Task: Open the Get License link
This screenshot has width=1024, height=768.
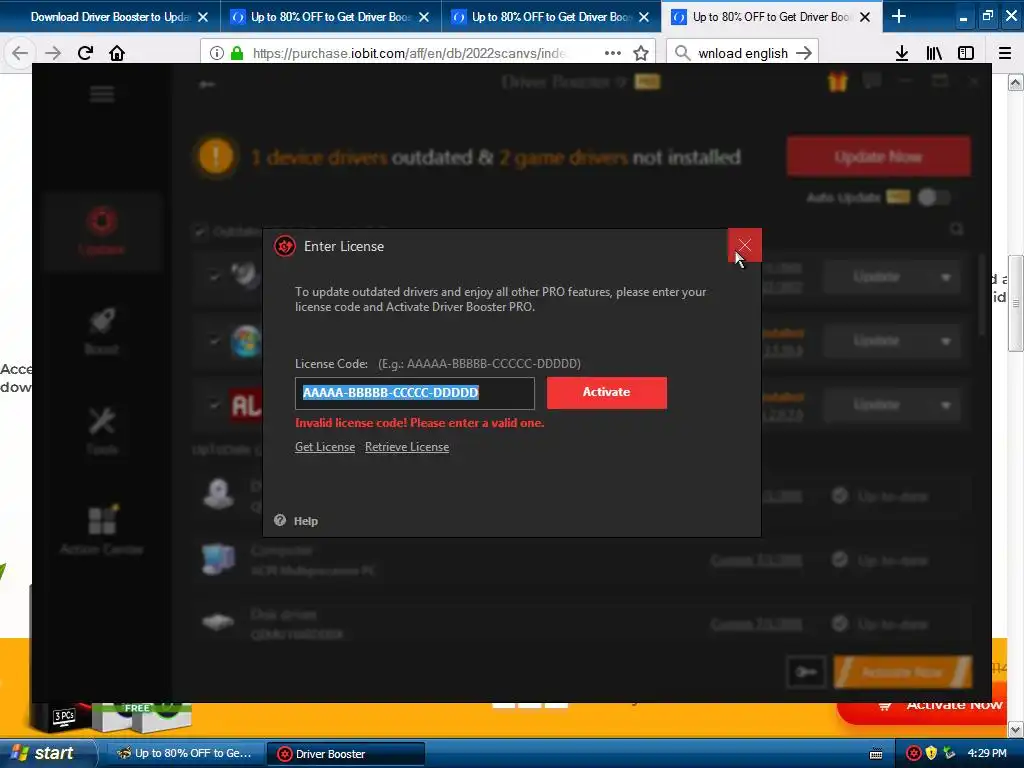Action: tap(325, 447)
